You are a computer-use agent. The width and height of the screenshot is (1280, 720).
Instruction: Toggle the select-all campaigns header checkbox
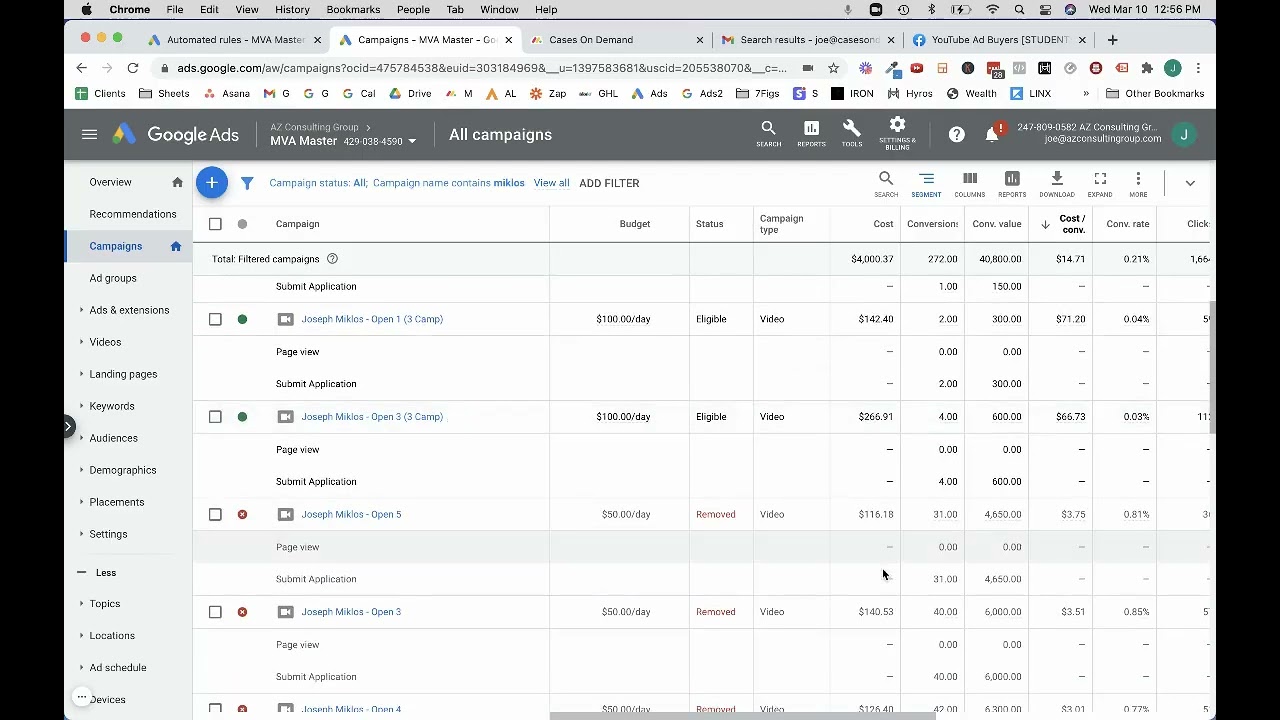point(215,224)
